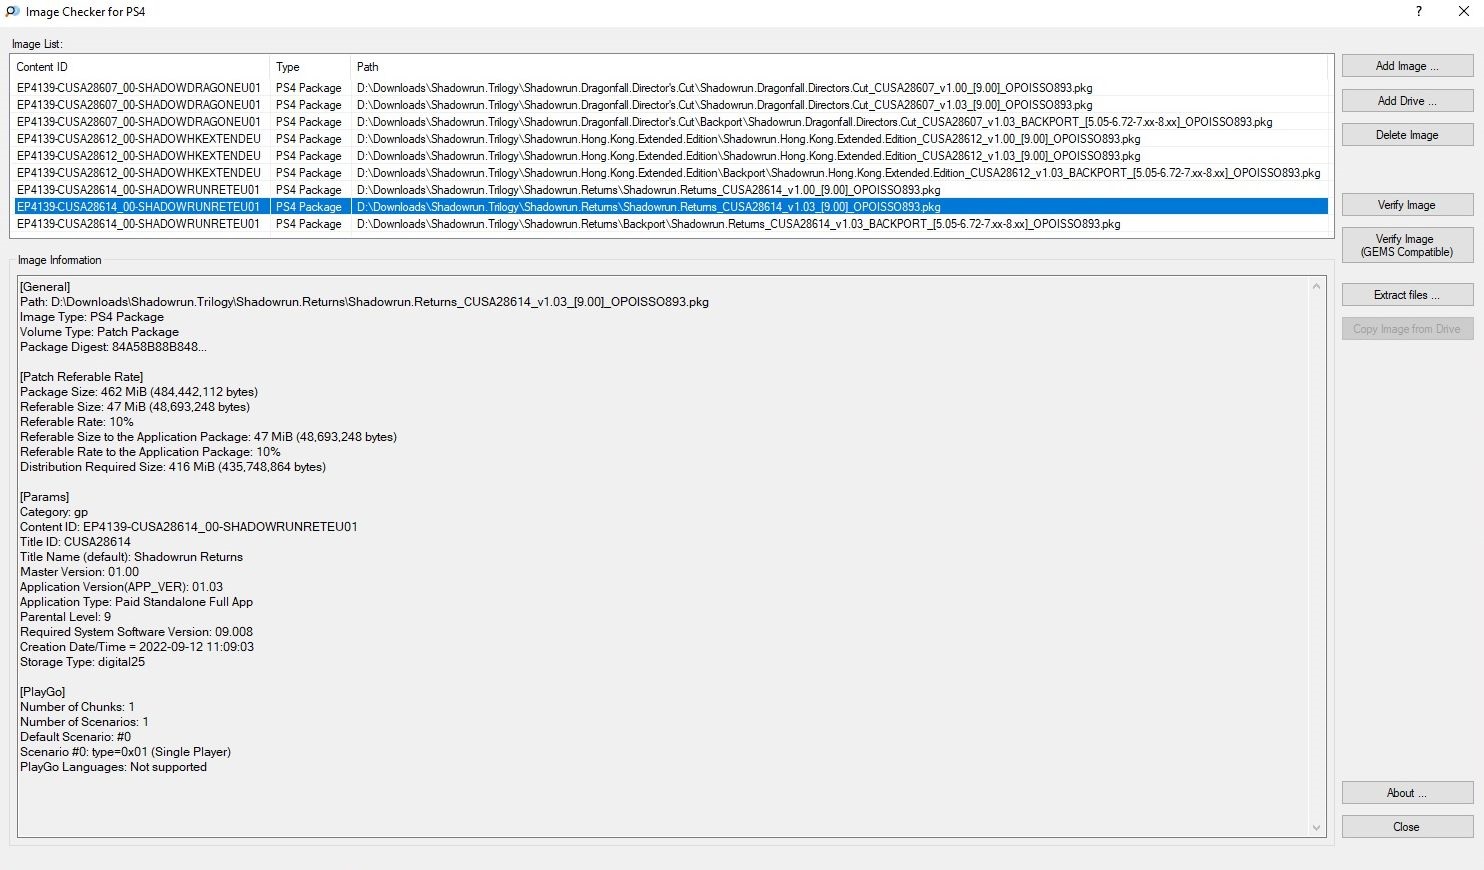The width and height of the screenshot is (1484, 870).
Task: Click the Package Size 462 MiB line
Action: pyautogui.click(x=139, y=392)
